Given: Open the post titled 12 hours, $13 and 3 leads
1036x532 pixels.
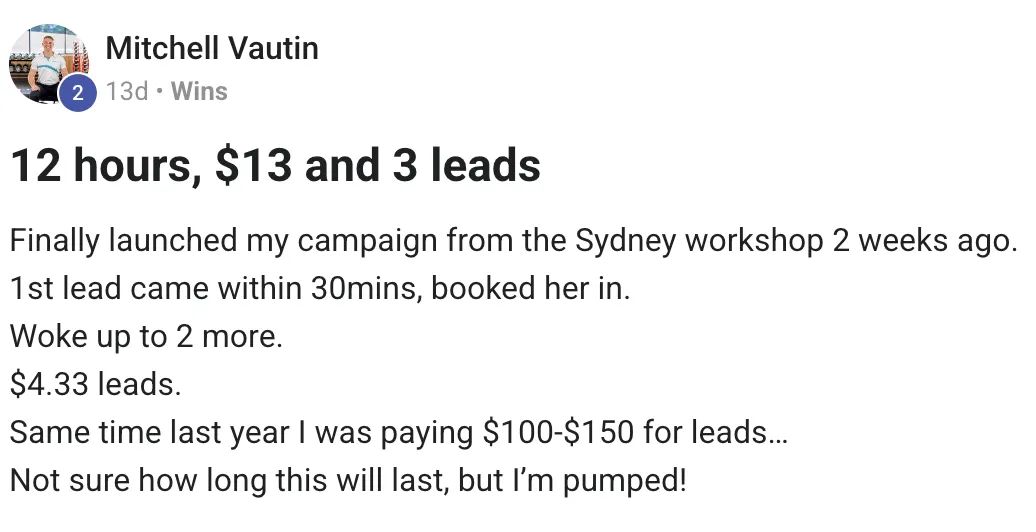Looking at the screenshot, I should pos(276,165).
